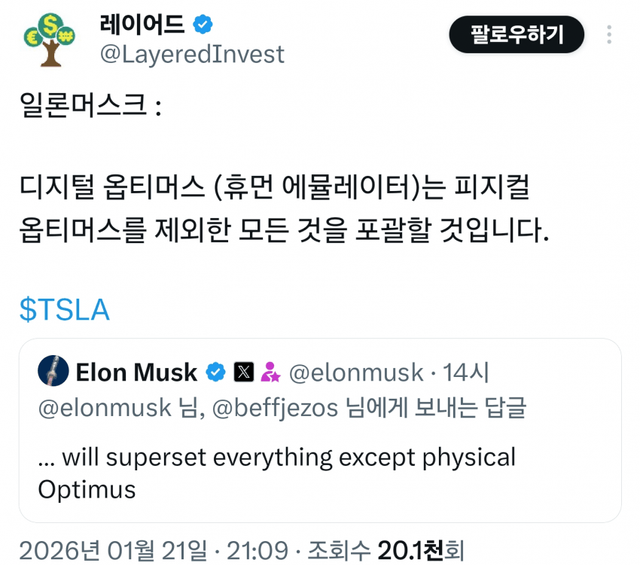Click the 레이어드 money tree profile avatar
Screen dimensions: 640x565
49,39
